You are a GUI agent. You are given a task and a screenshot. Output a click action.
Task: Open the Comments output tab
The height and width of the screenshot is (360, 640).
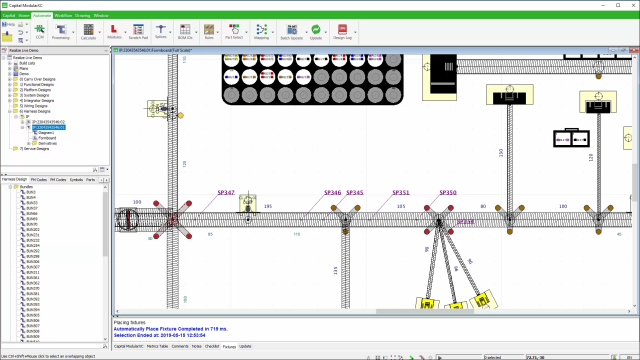(x=180, y=346)
